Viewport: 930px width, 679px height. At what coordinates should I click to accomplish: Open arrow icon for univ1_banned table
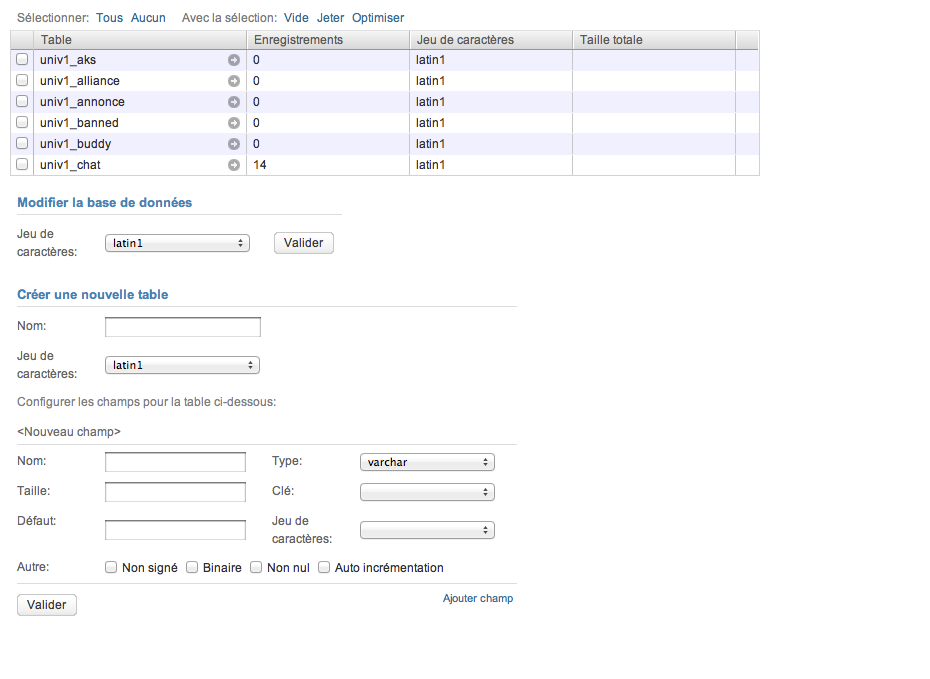(234, 123)
